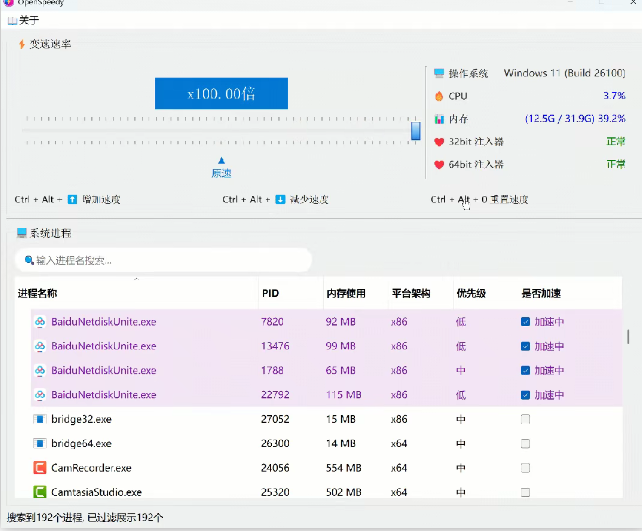Click the bridge32.exe process icon
Image resolution: width=642 pixels, height=531 pixels.
click(x=40, y=419)
